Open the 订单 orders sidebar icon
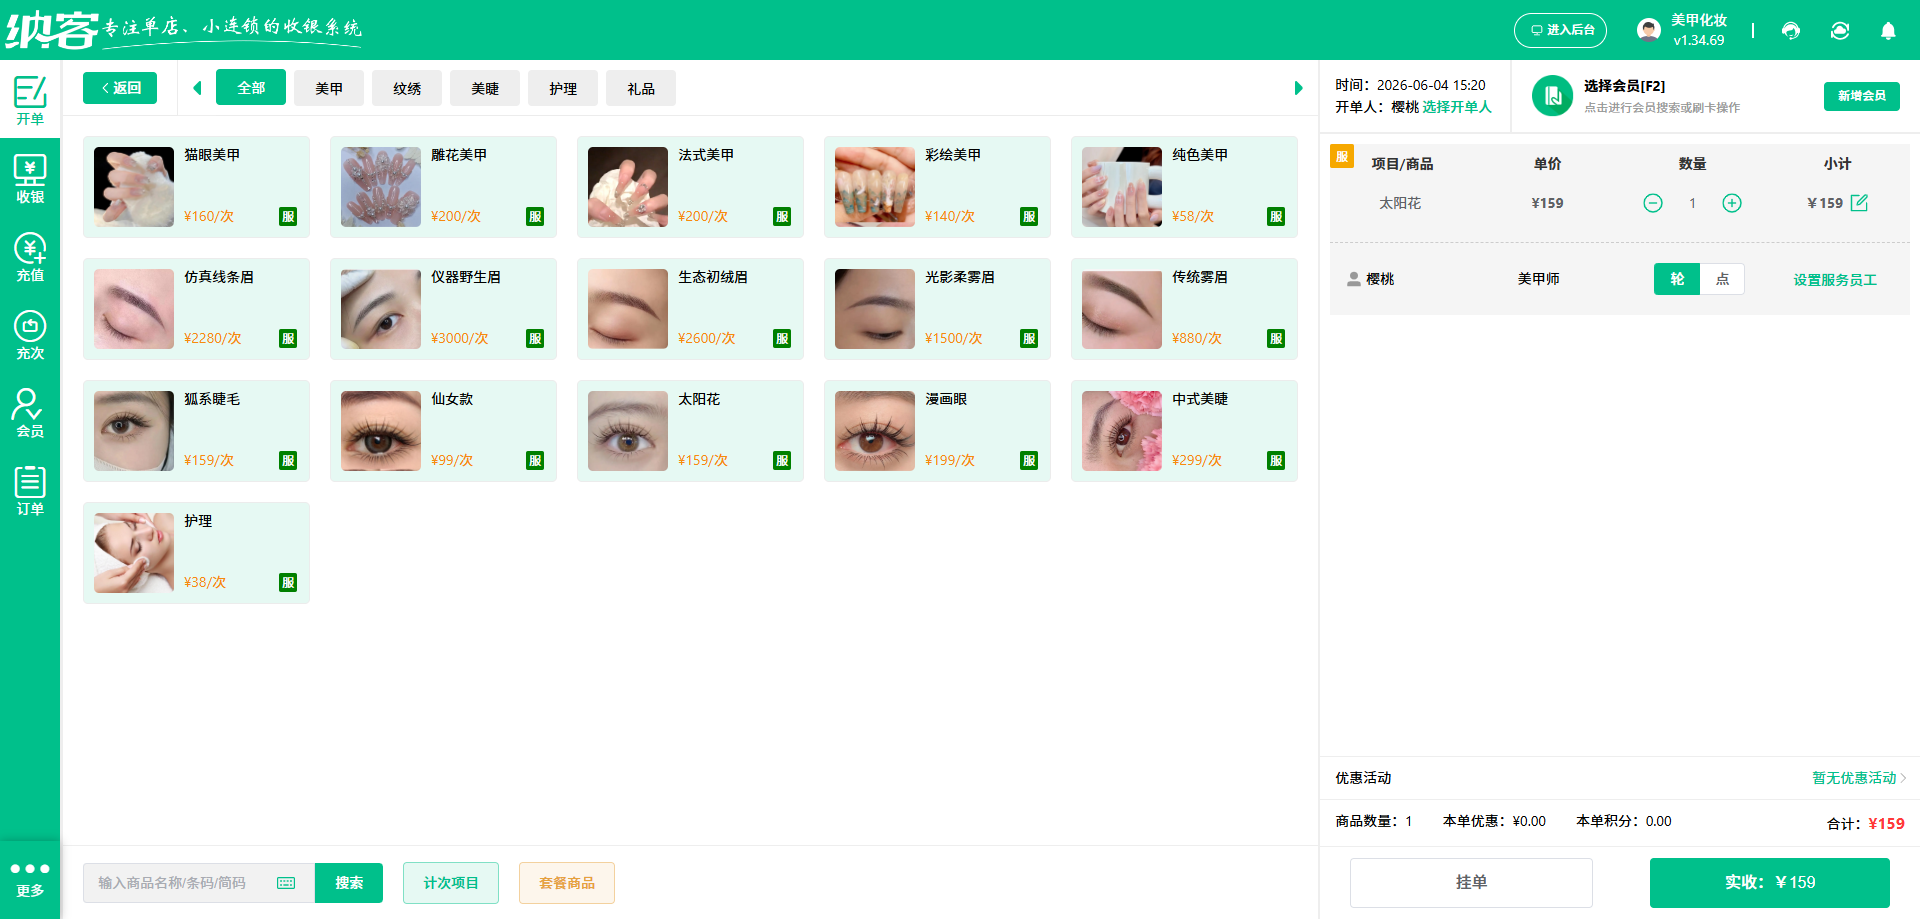Screen dimensions: 1920x919 pyautogui.click(x=30, y=491)
